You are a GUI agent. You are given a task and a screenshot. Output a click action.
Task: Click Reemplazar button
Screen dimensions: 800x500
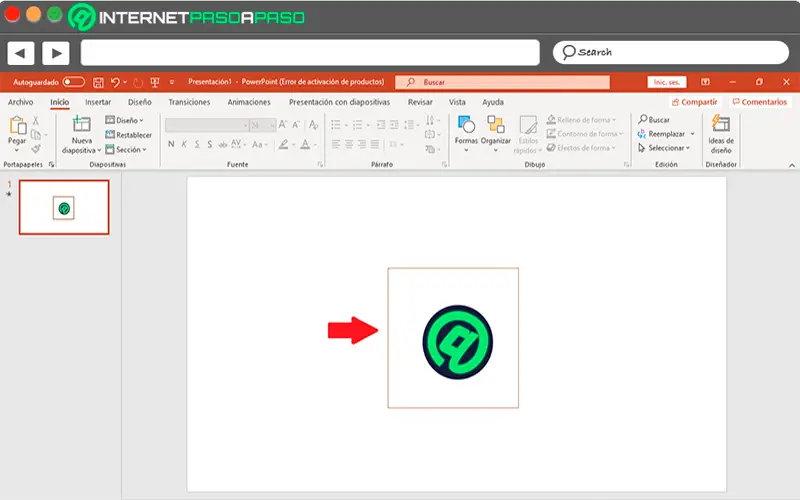[x=666, y=134]
